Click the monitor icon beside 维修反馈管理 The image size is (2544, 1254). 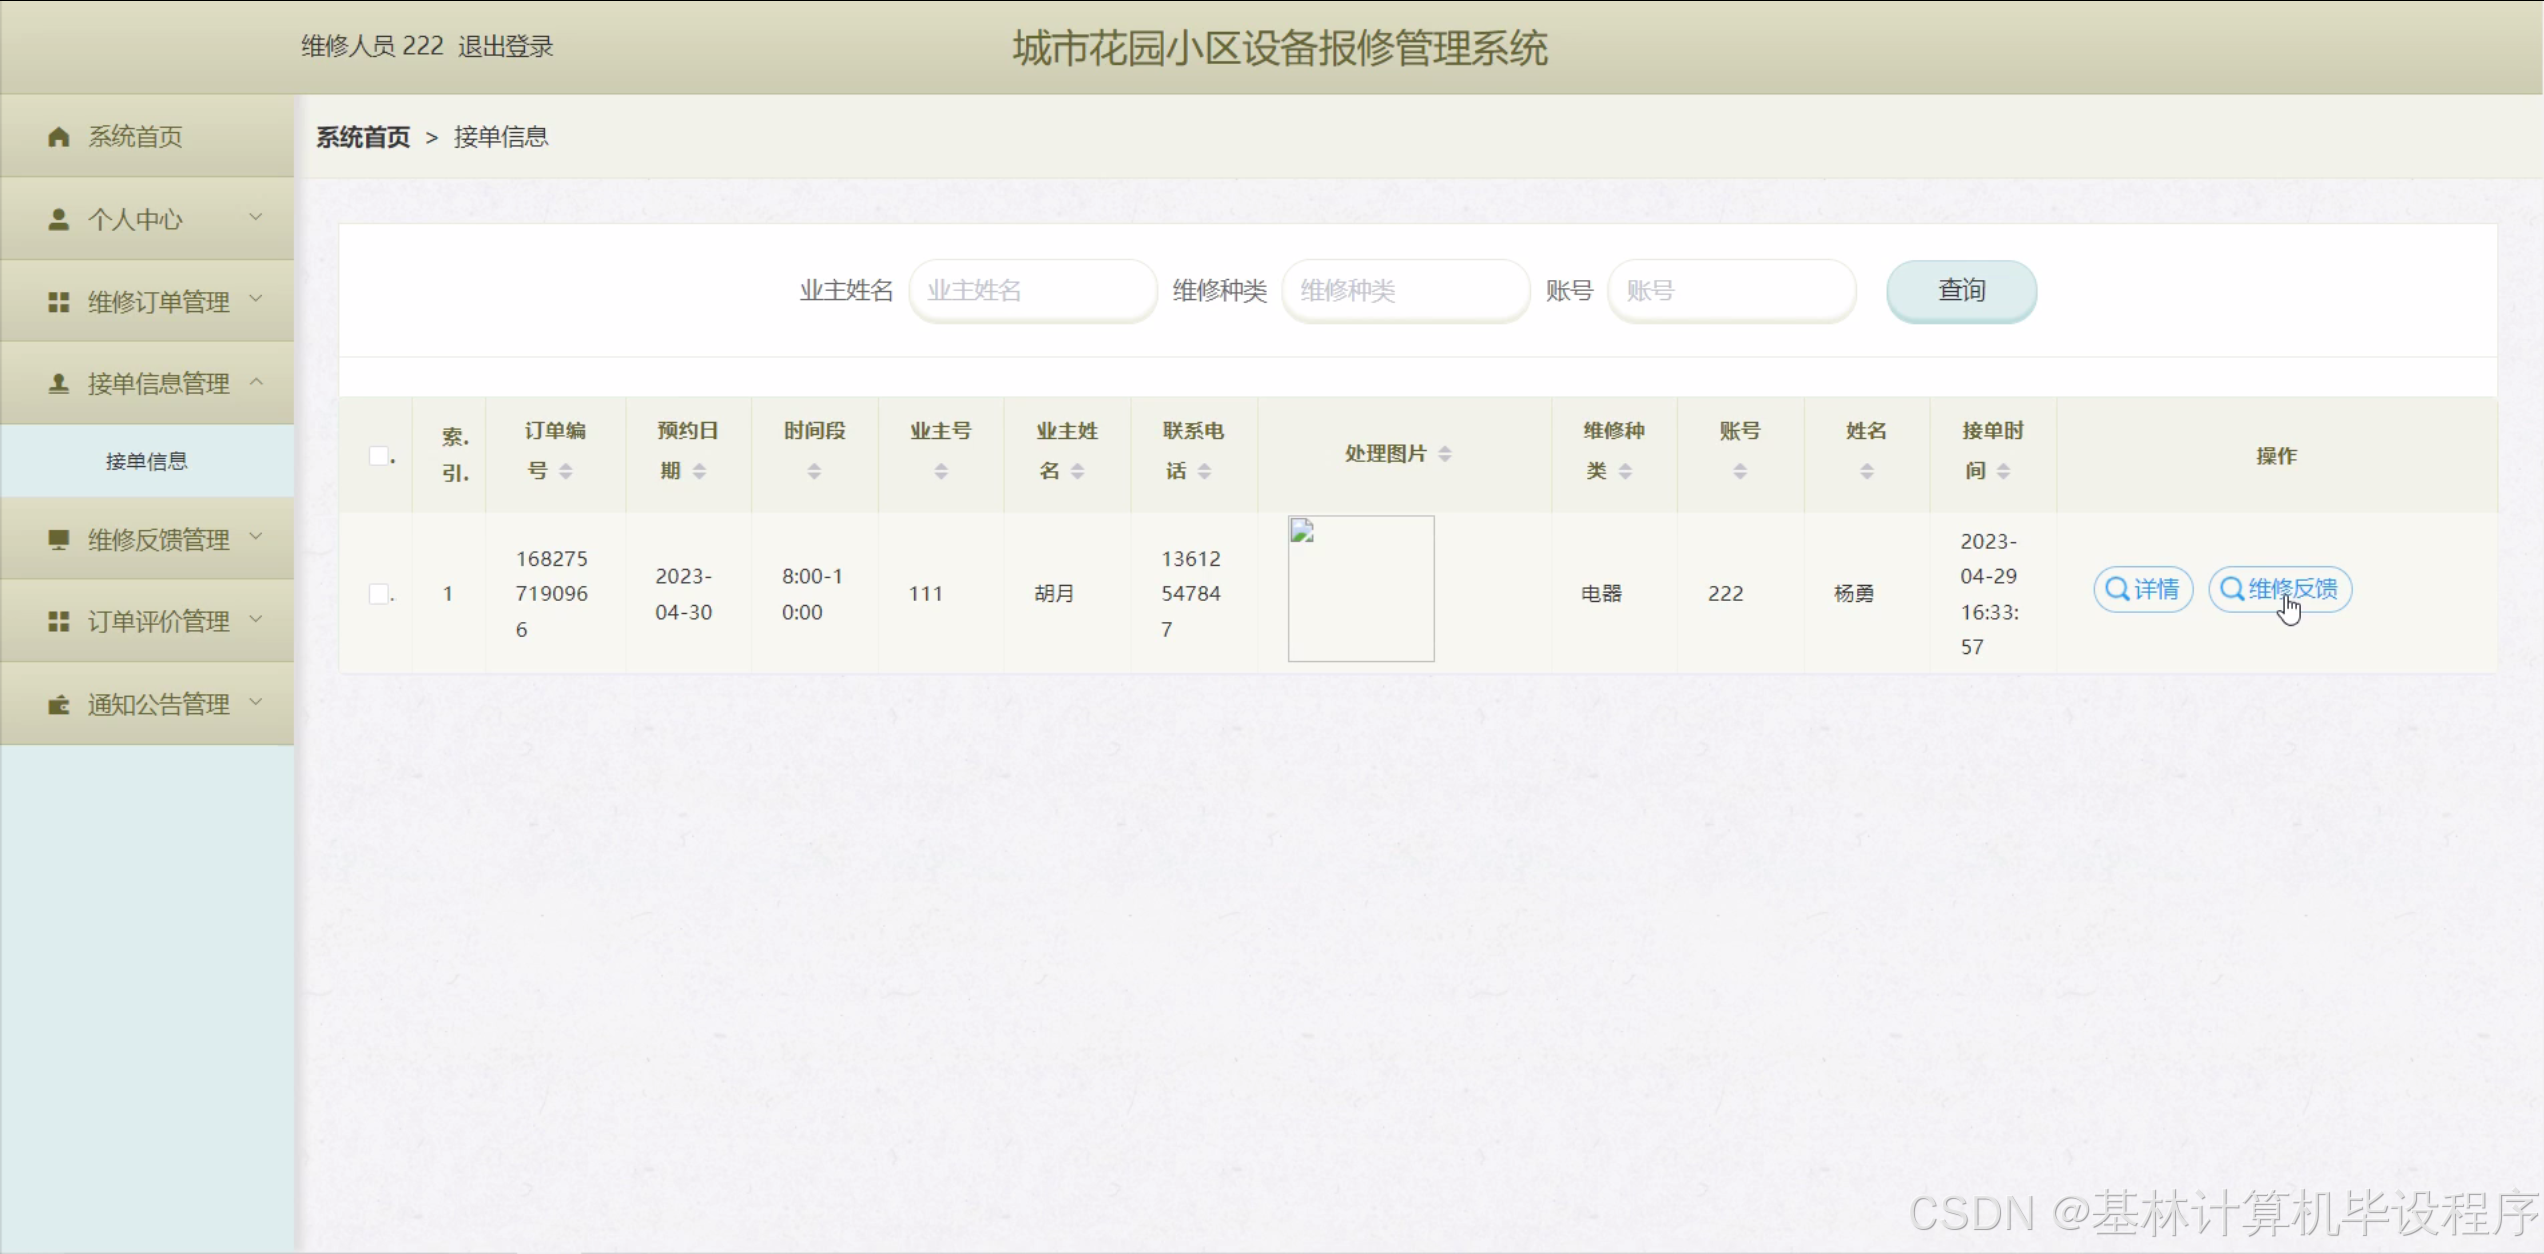click(58, 540)
